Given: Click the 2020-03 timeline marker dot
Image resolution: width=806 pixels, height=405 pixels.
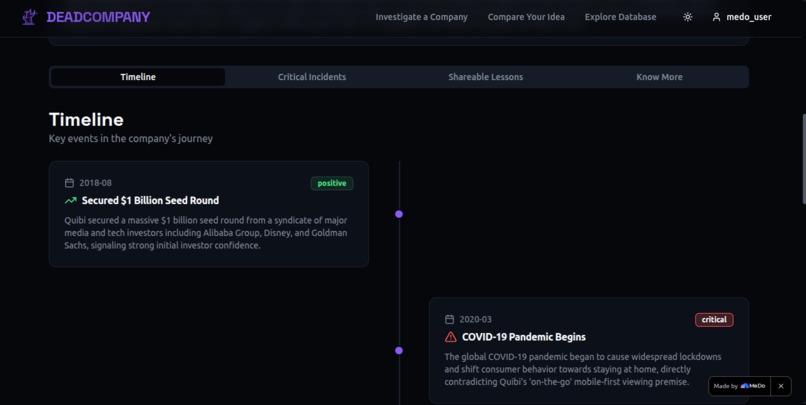Looking at the screenshot, I should [399, 351].
